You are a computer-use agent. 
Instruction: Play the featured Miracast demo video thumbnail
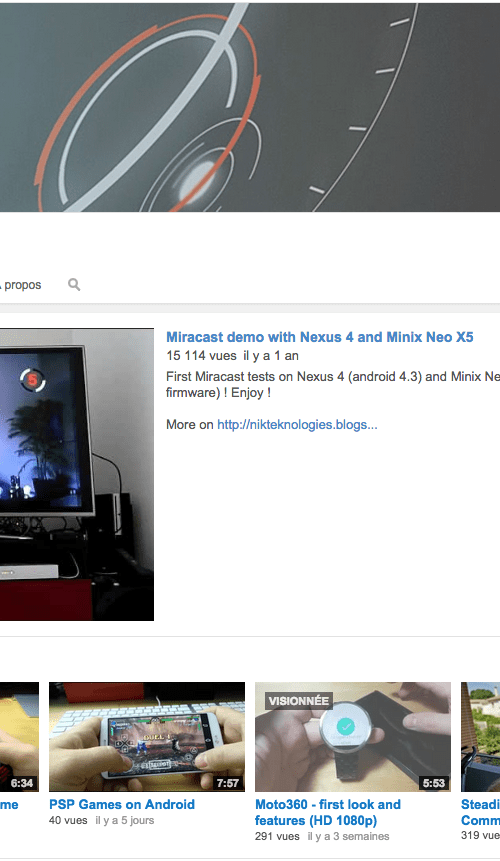click(77, 474)
